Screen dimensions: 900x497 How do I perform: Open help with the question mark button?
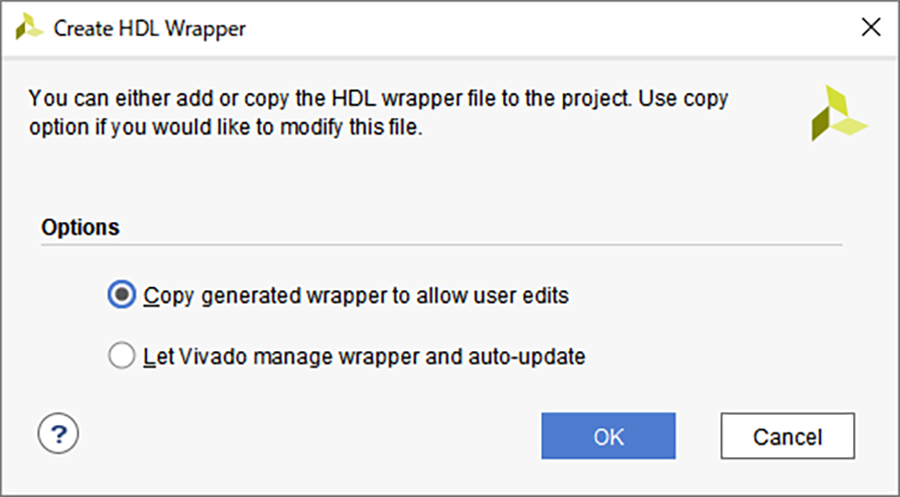pos(58,433)
